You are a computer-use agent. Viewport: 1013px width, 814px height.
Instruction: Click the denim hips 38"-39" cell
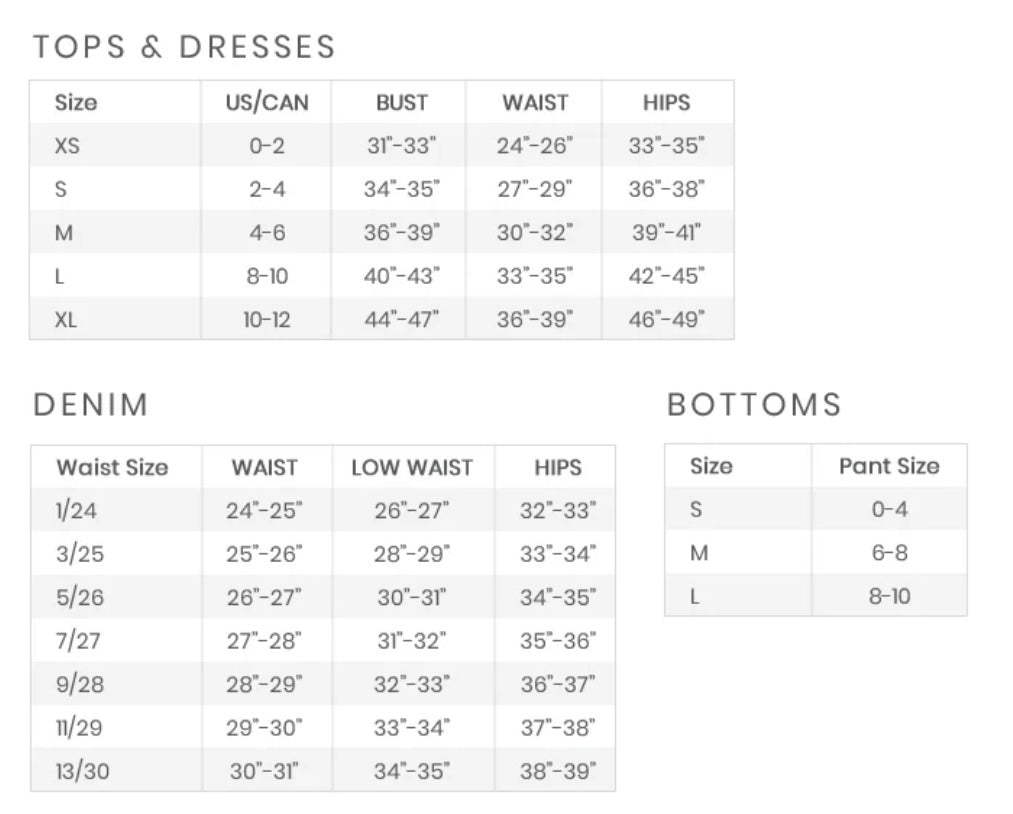558,771
